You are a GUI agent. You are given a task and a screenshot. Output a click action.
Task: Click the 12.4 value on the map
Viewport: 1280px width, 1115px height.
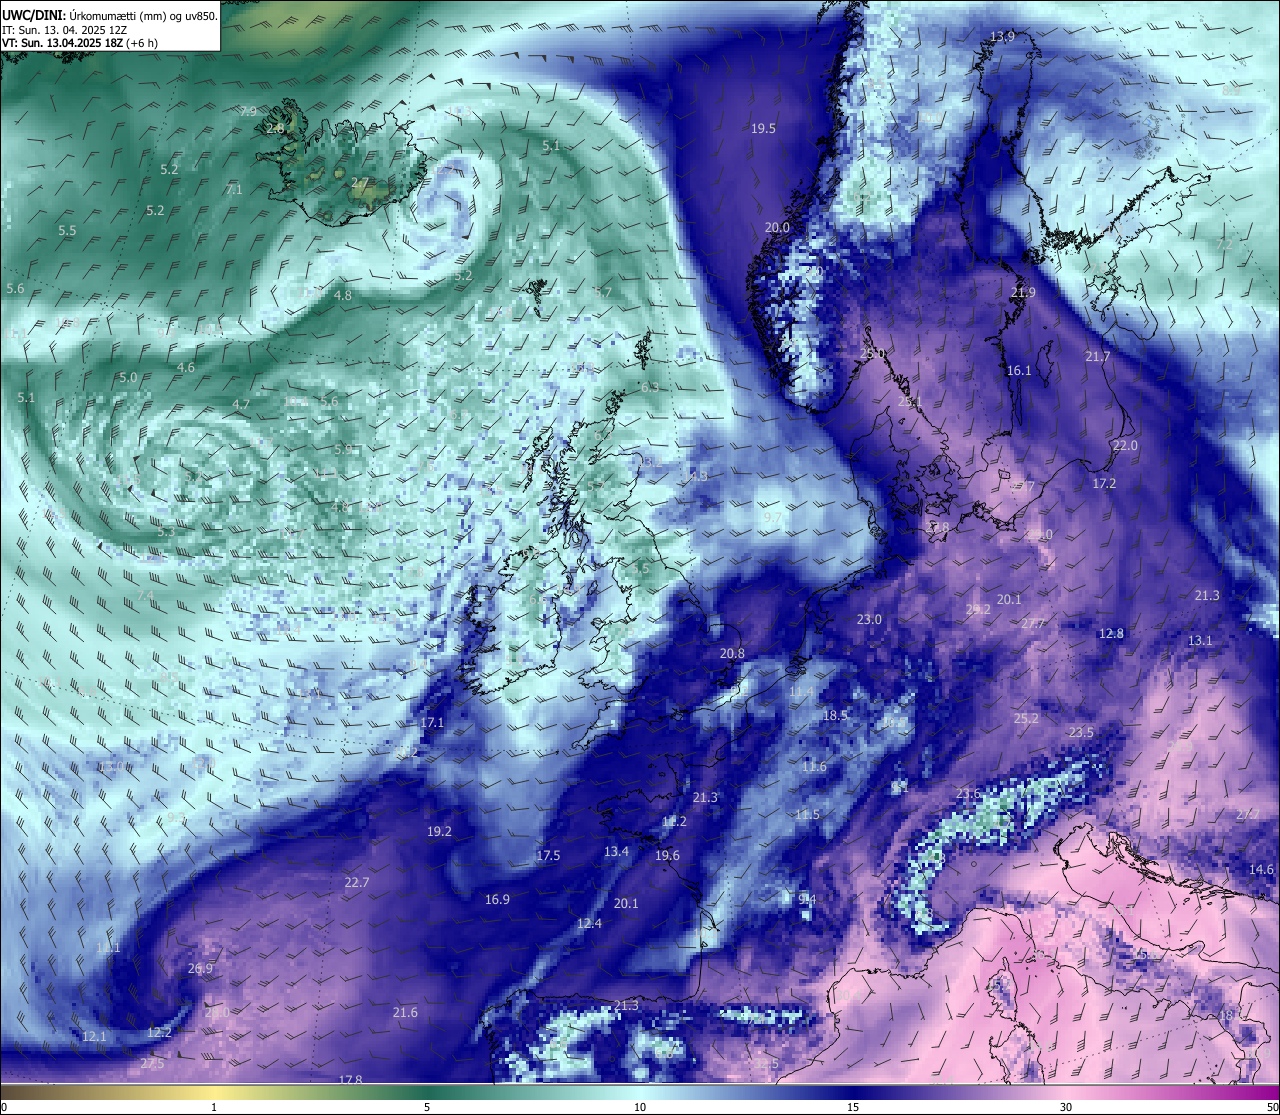coord(589,923)
